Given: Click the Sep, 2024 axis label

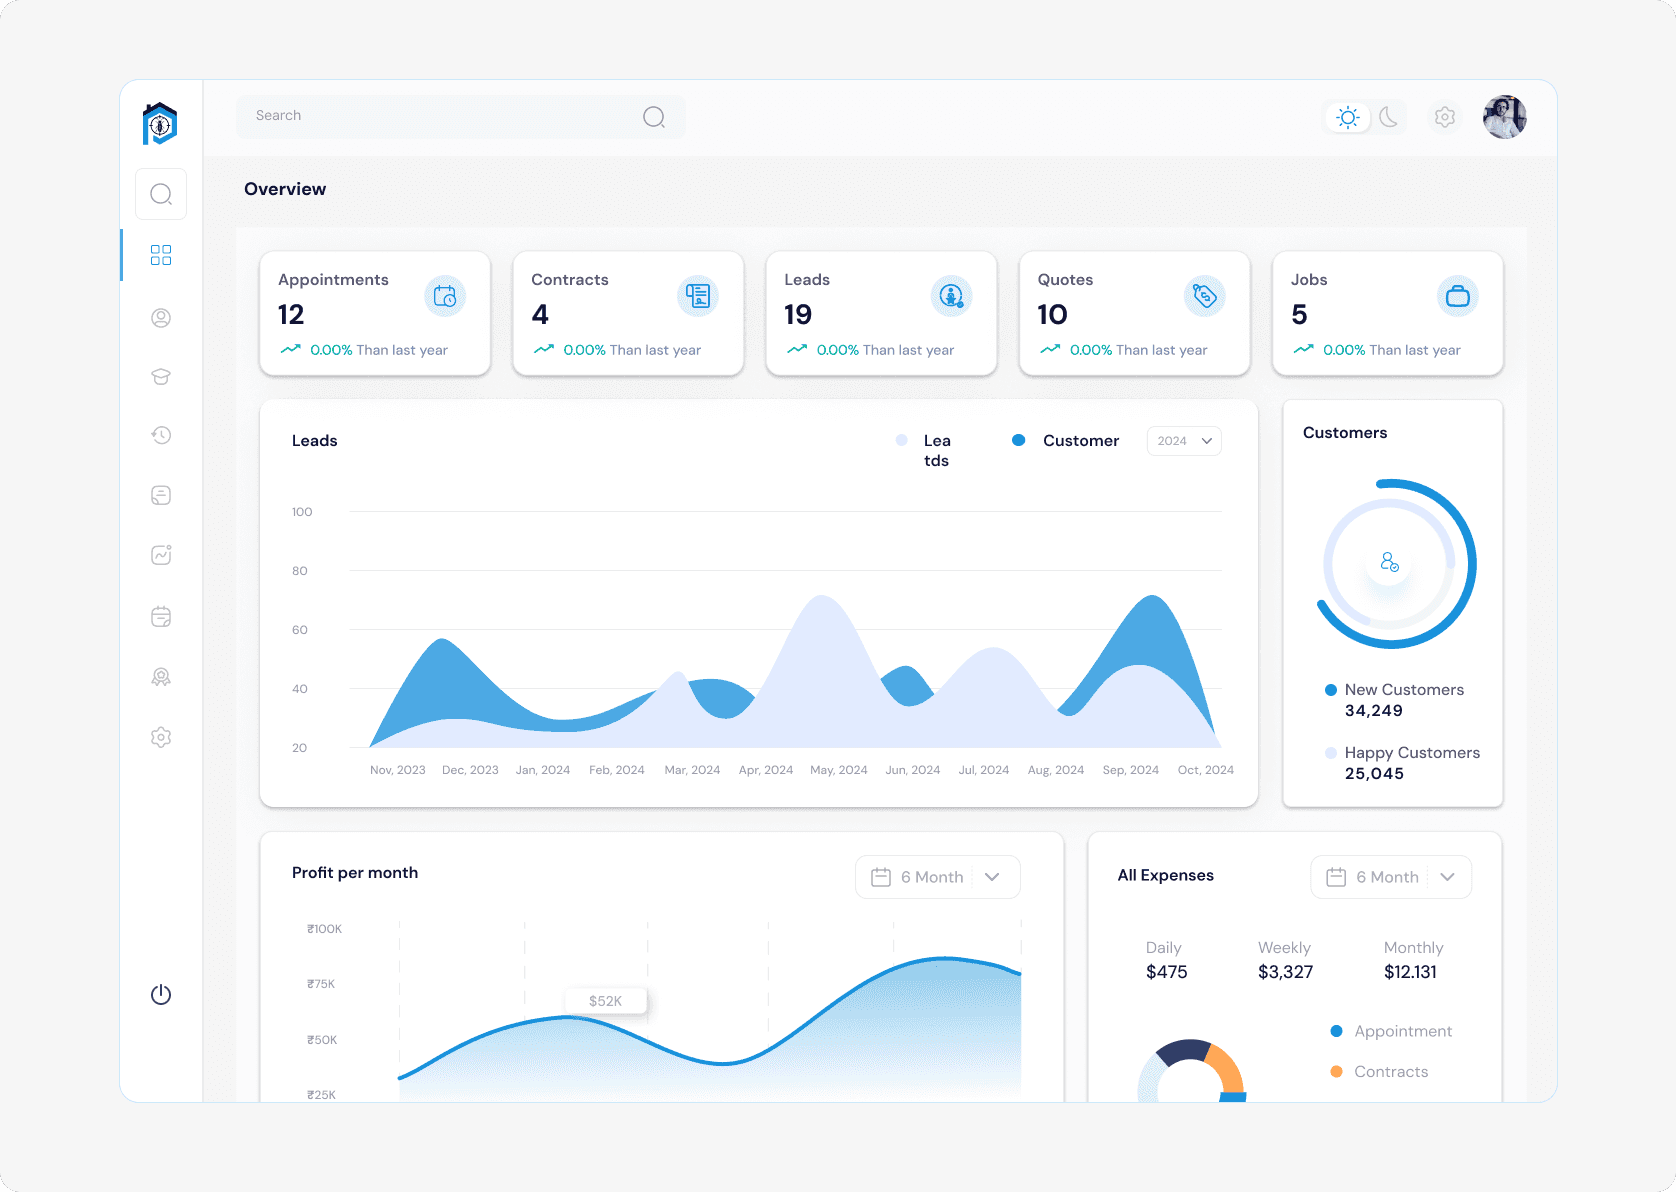Looking at the screenshot, I should [1130, 770].
